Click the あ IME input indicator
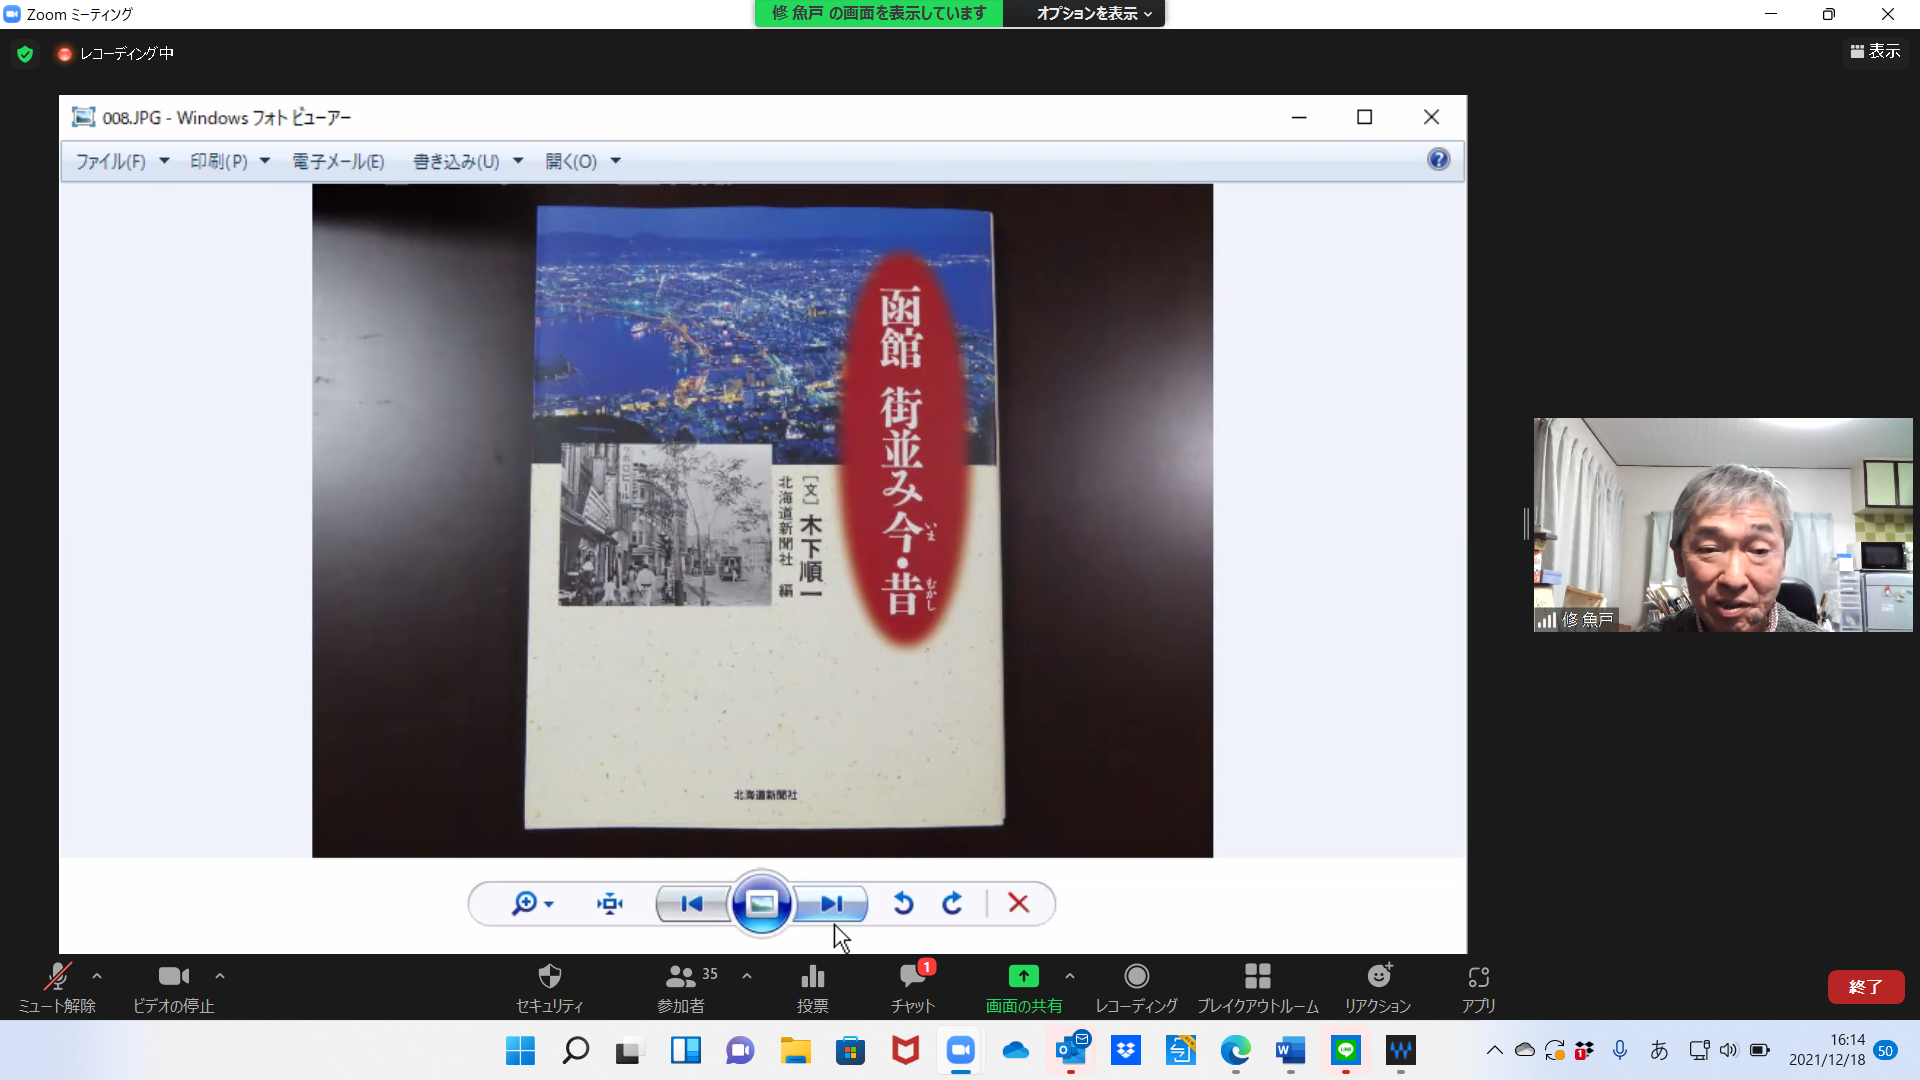This screenshot has width=1920, height=1080. click(1659, 1051)
